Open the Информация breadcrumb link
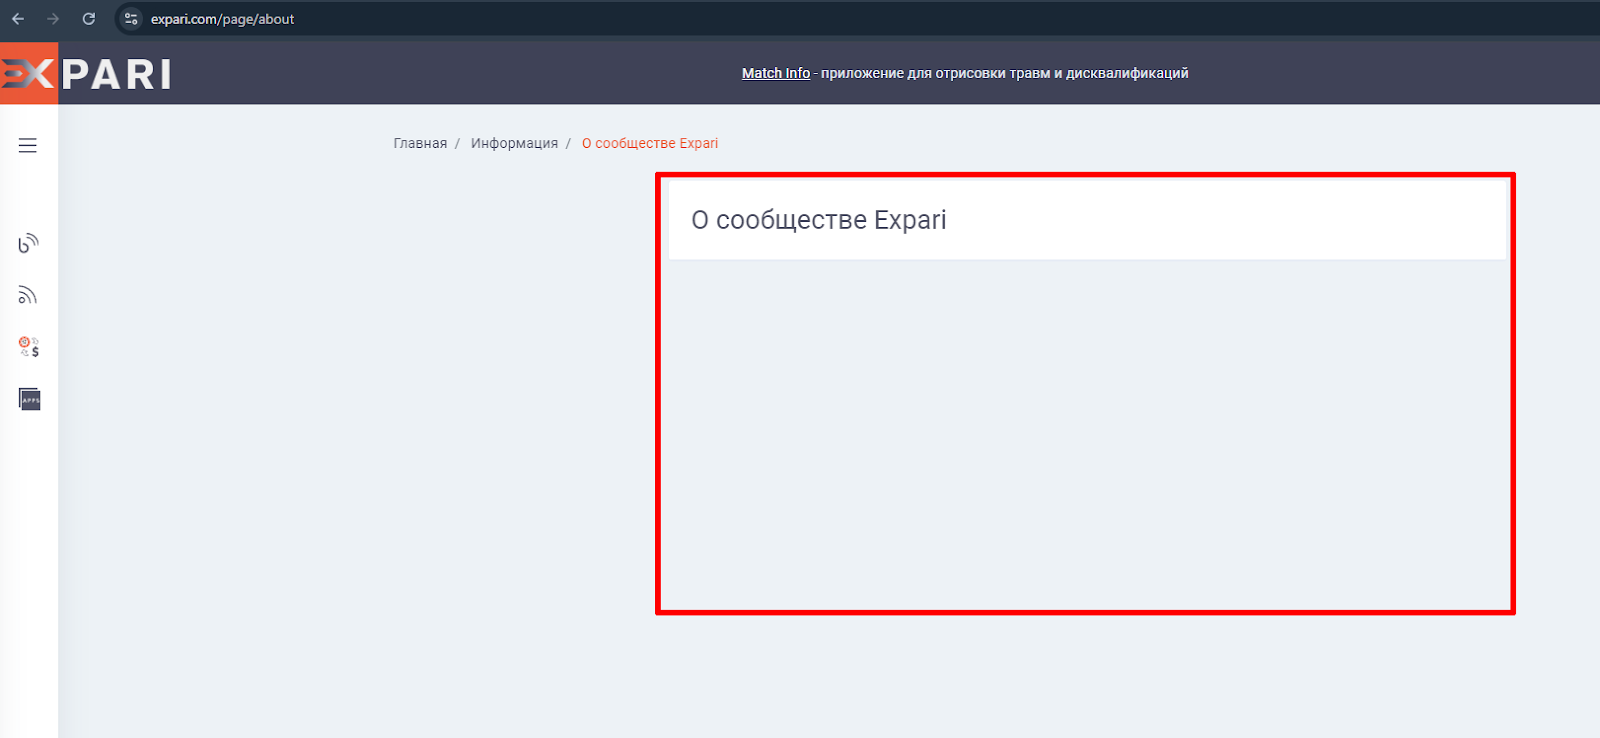The height and width of the screenshot is (738, 1600). pyautogui.click(x=514, y=143)
